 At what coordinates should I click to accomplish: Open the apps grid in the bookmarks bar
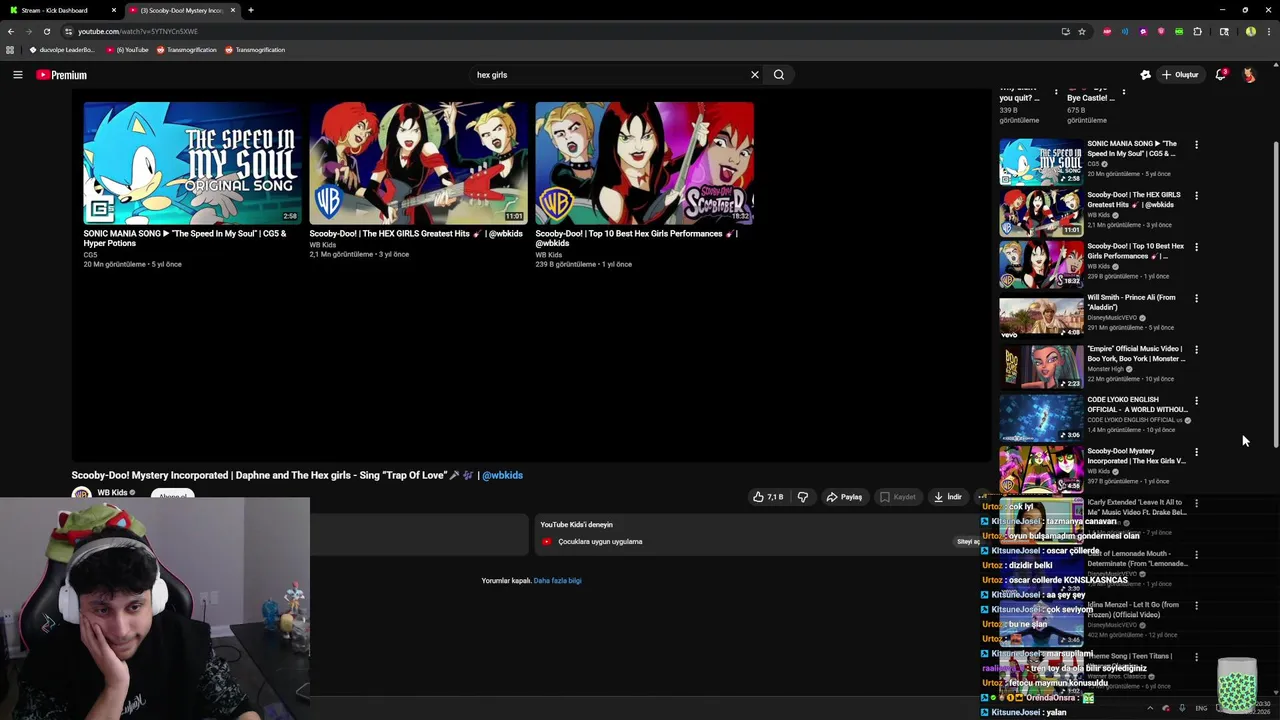[x=10, y=50]
